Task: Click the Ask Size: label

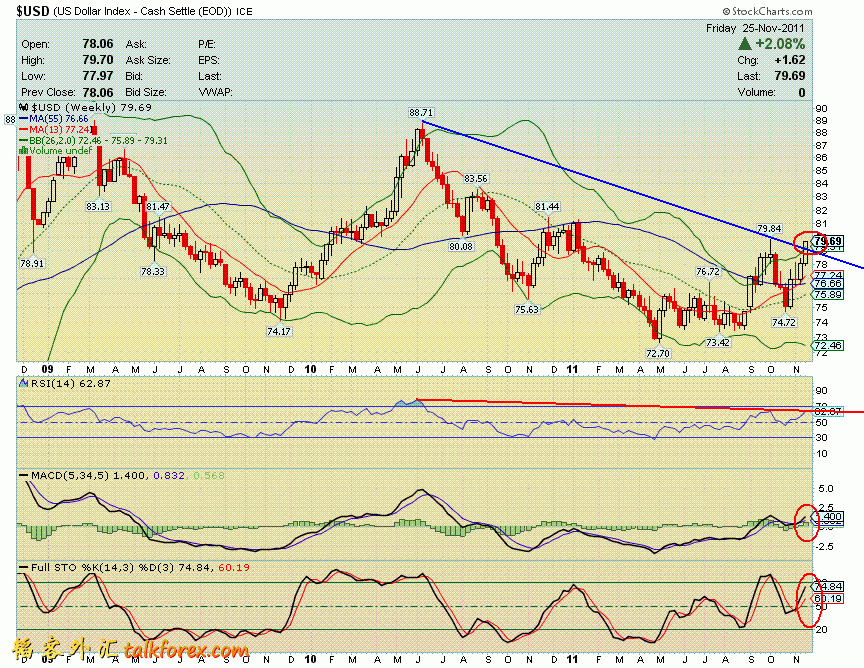Action: [148, 60]
